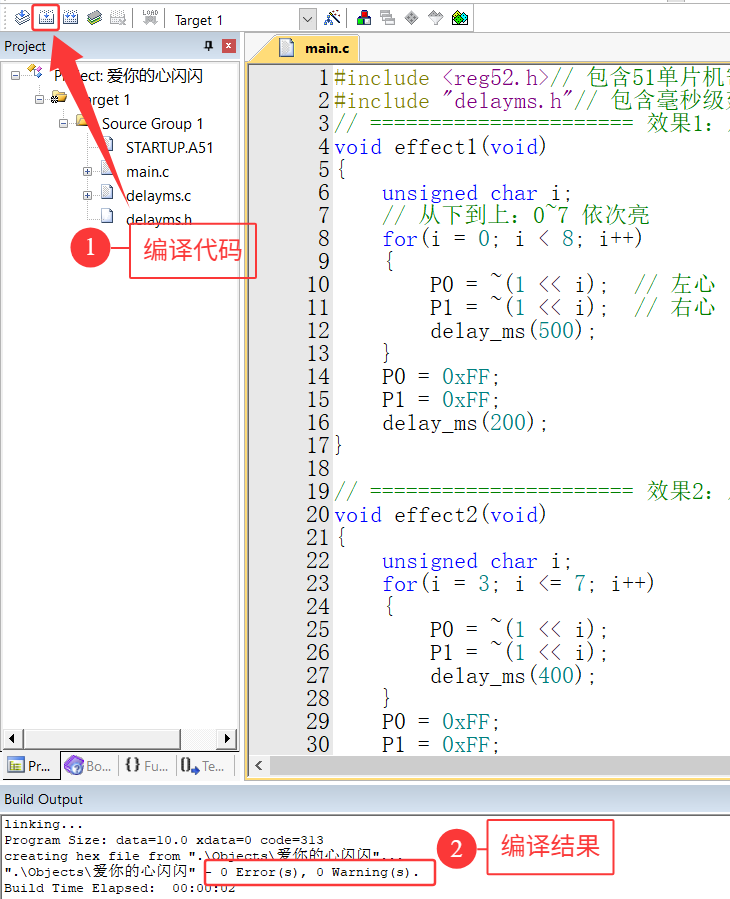The height and width of the screenshot is (899, 730).
Task: Open the Manage Project Items icon
Action: coord(364,18)
